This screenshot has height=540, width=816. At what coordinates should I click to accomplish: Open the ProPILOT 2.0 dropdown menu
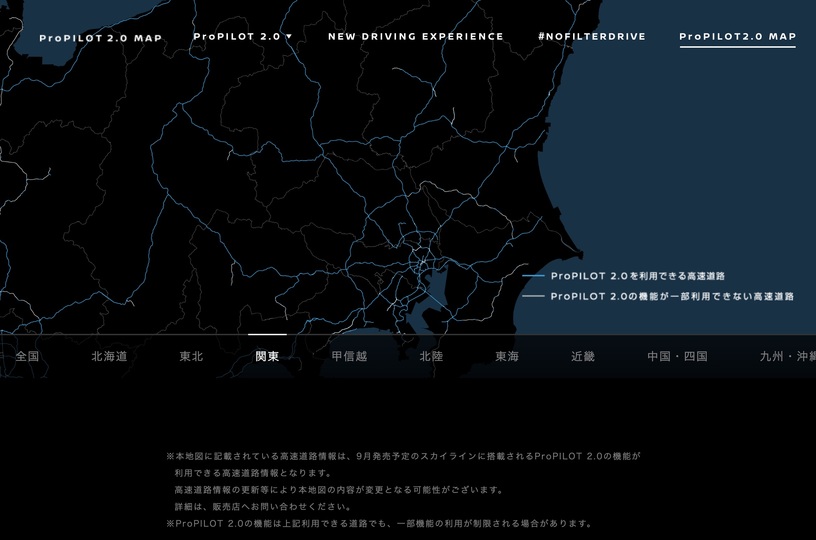pyautogui.click(x=243, y=36)
